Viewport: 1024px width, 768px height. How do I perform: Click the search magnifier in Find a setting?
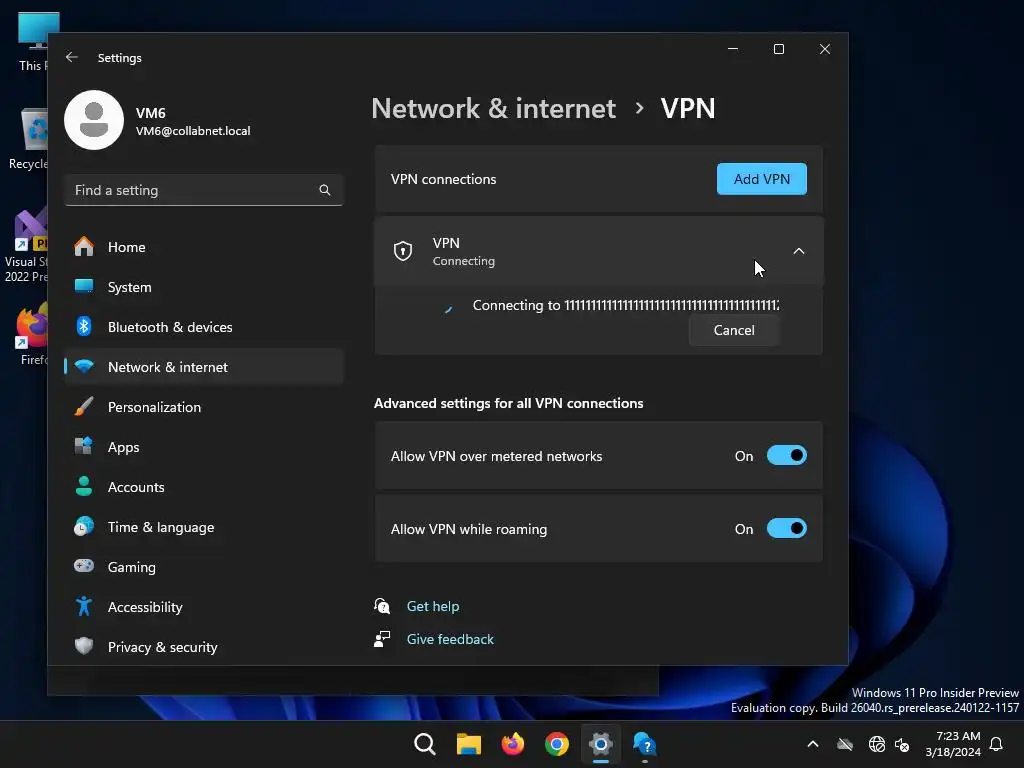coord(325,190)
